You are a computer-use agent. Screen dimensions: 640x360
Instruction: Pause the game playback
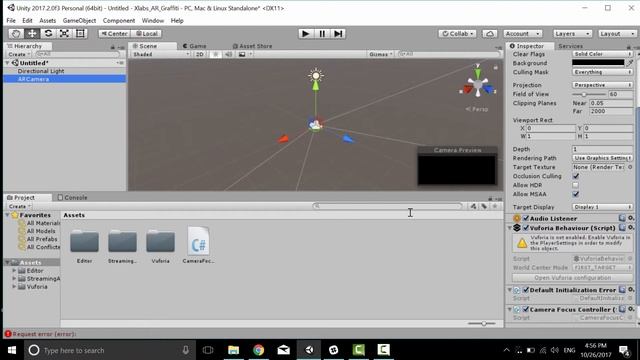(322, 33)
